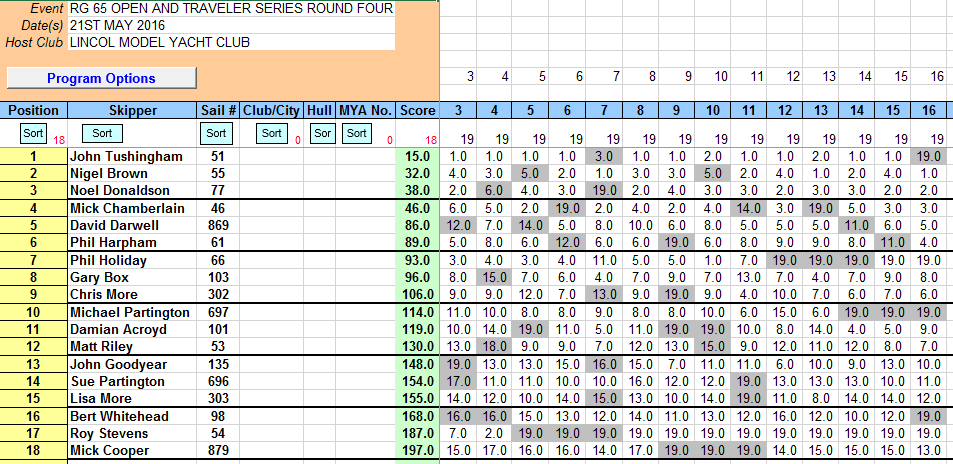The width and height of the screenshot is (953, 464).
Task: Edit the Host Club field
Action: 231,42
